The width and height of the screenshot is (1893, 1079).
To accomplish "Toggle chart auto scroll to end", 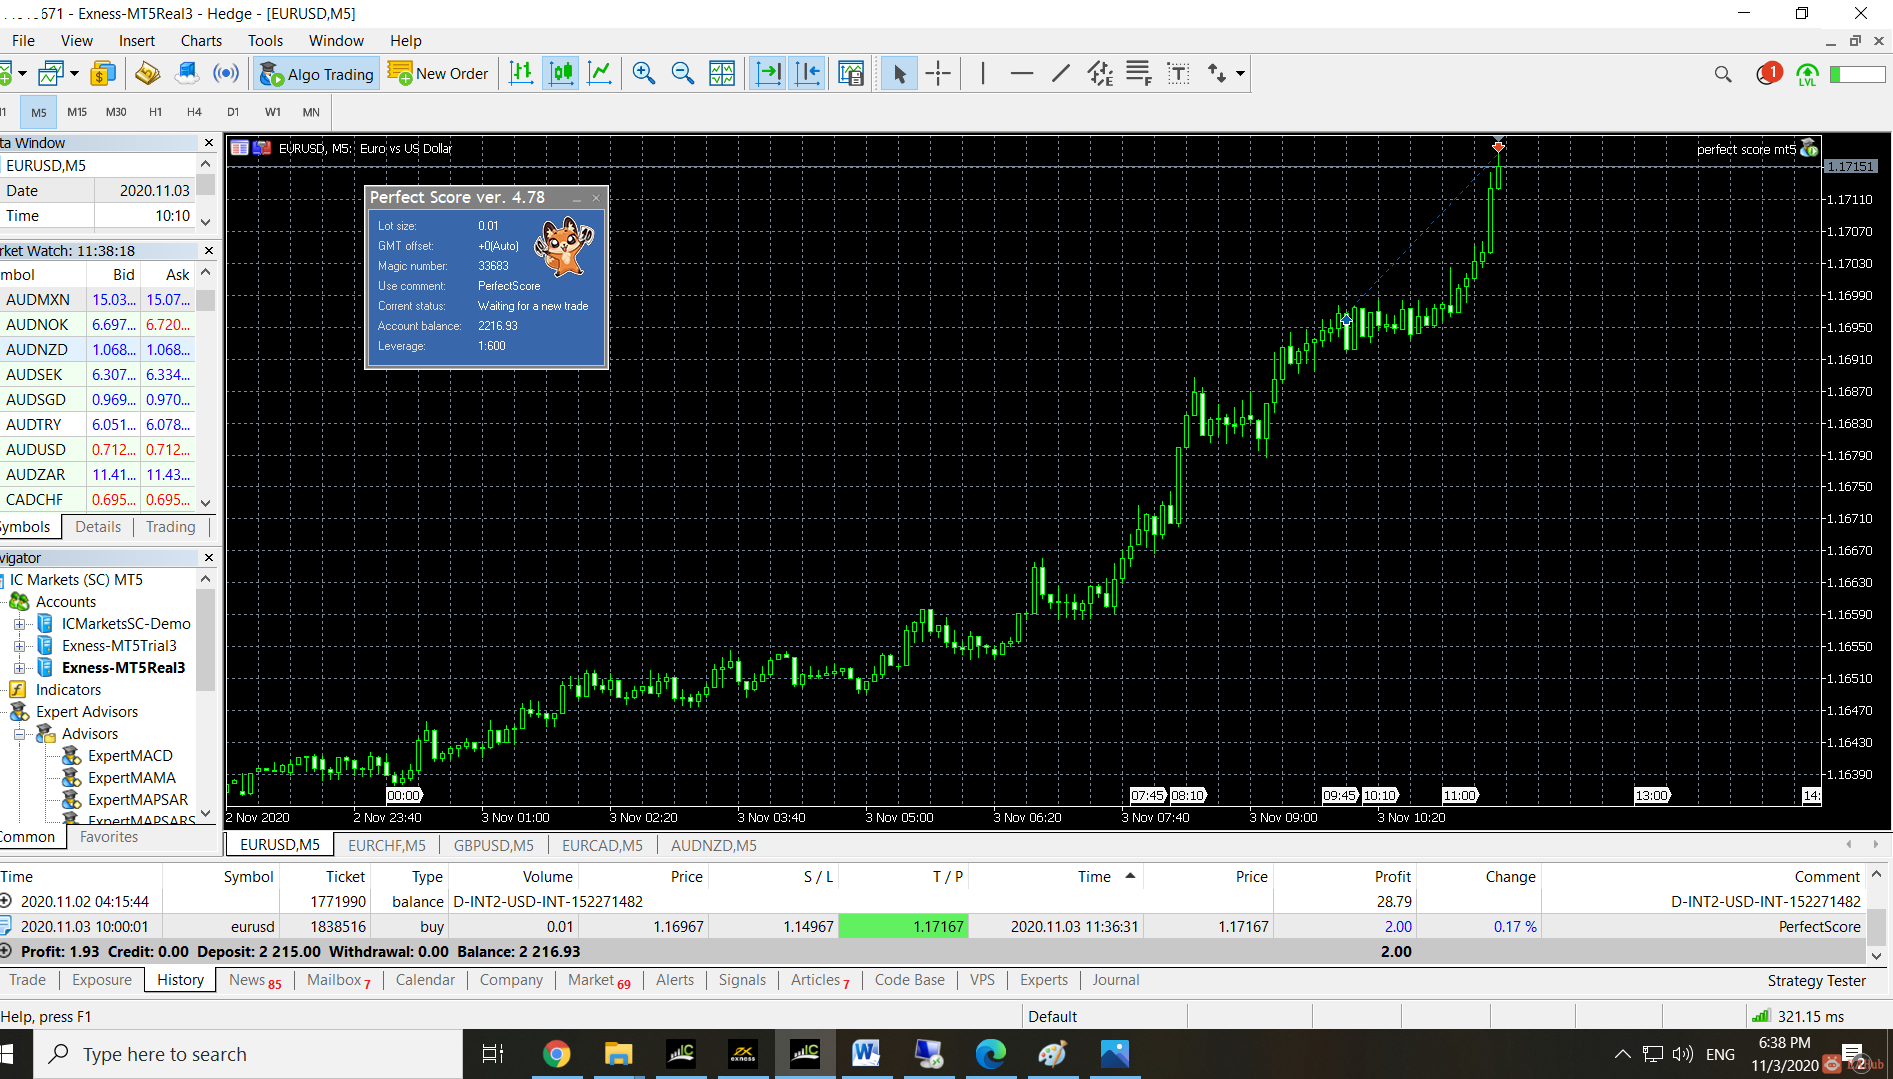I will click(x=768, y=73).
